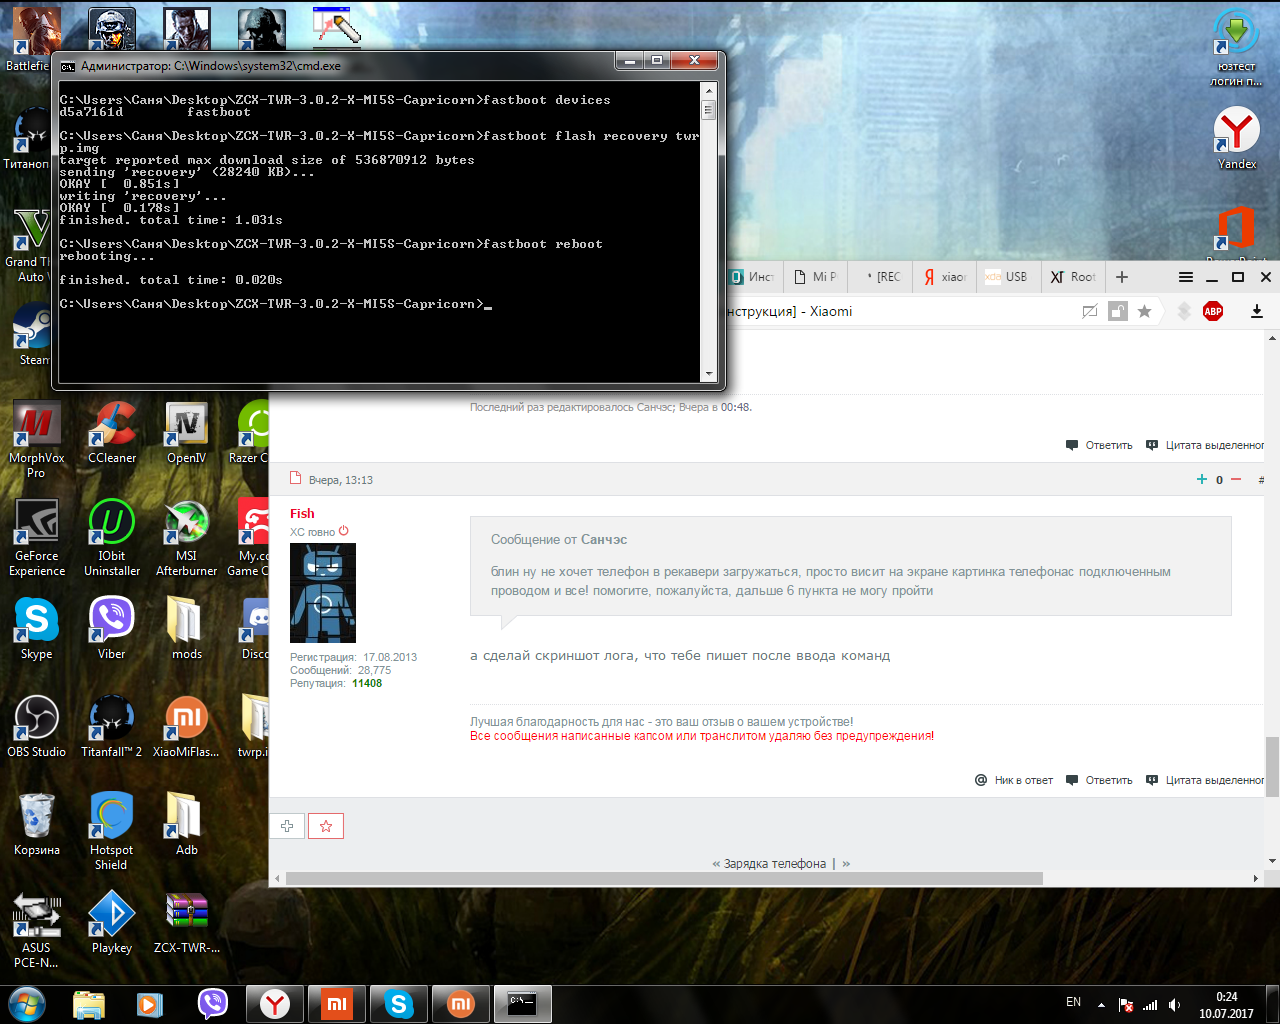Click the page horizontal scrollbar

pyautogui.click(x=665, y=878)
